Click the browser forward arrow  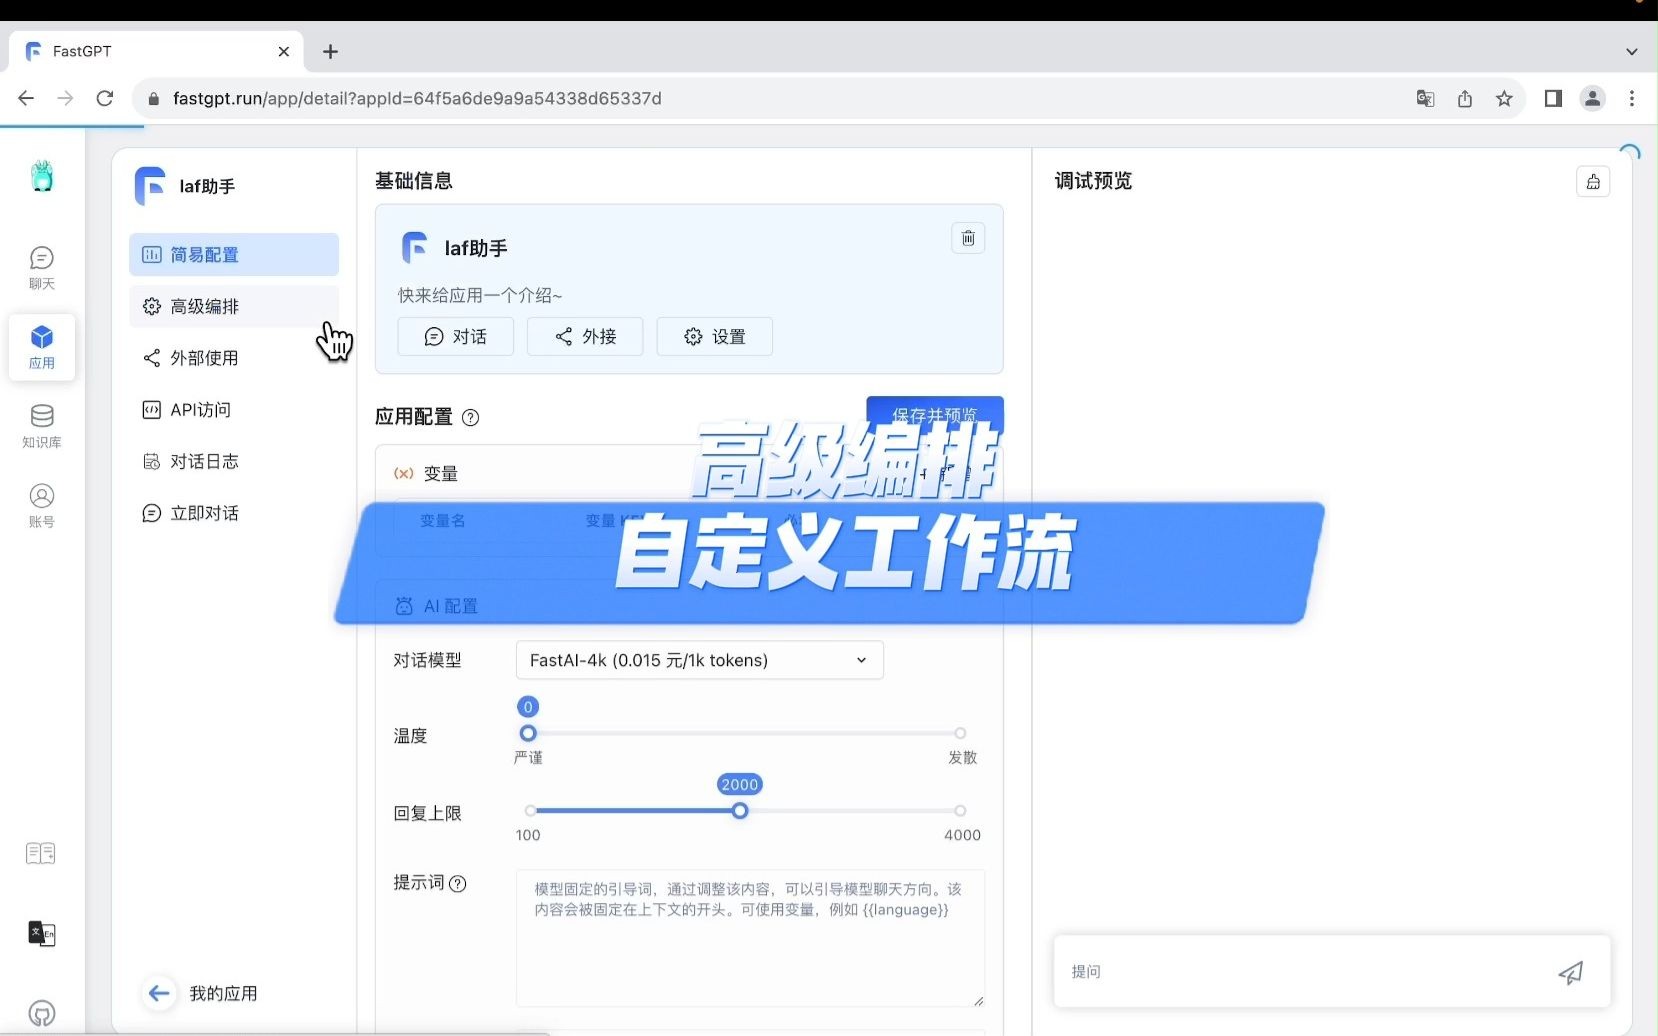(65, 98)
